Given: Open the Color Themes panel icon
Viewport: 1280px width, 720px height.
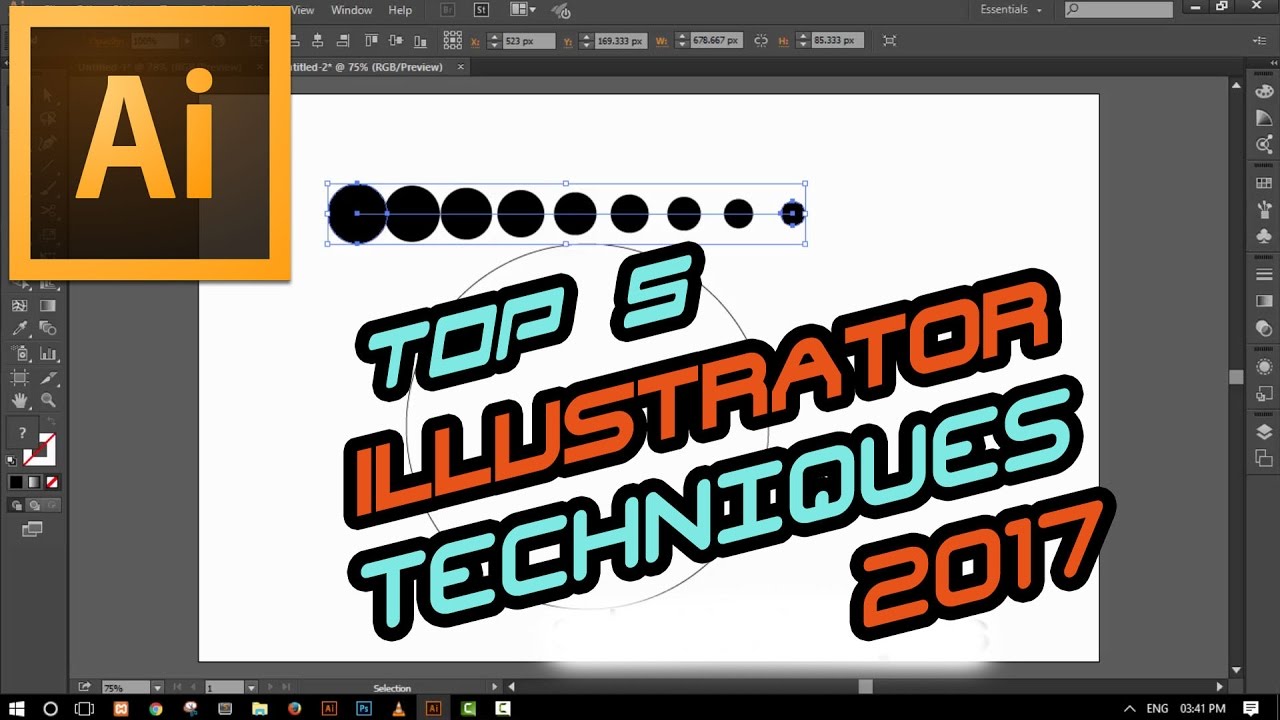Looking at the screenshot, I should click(x=1264, y=144).
